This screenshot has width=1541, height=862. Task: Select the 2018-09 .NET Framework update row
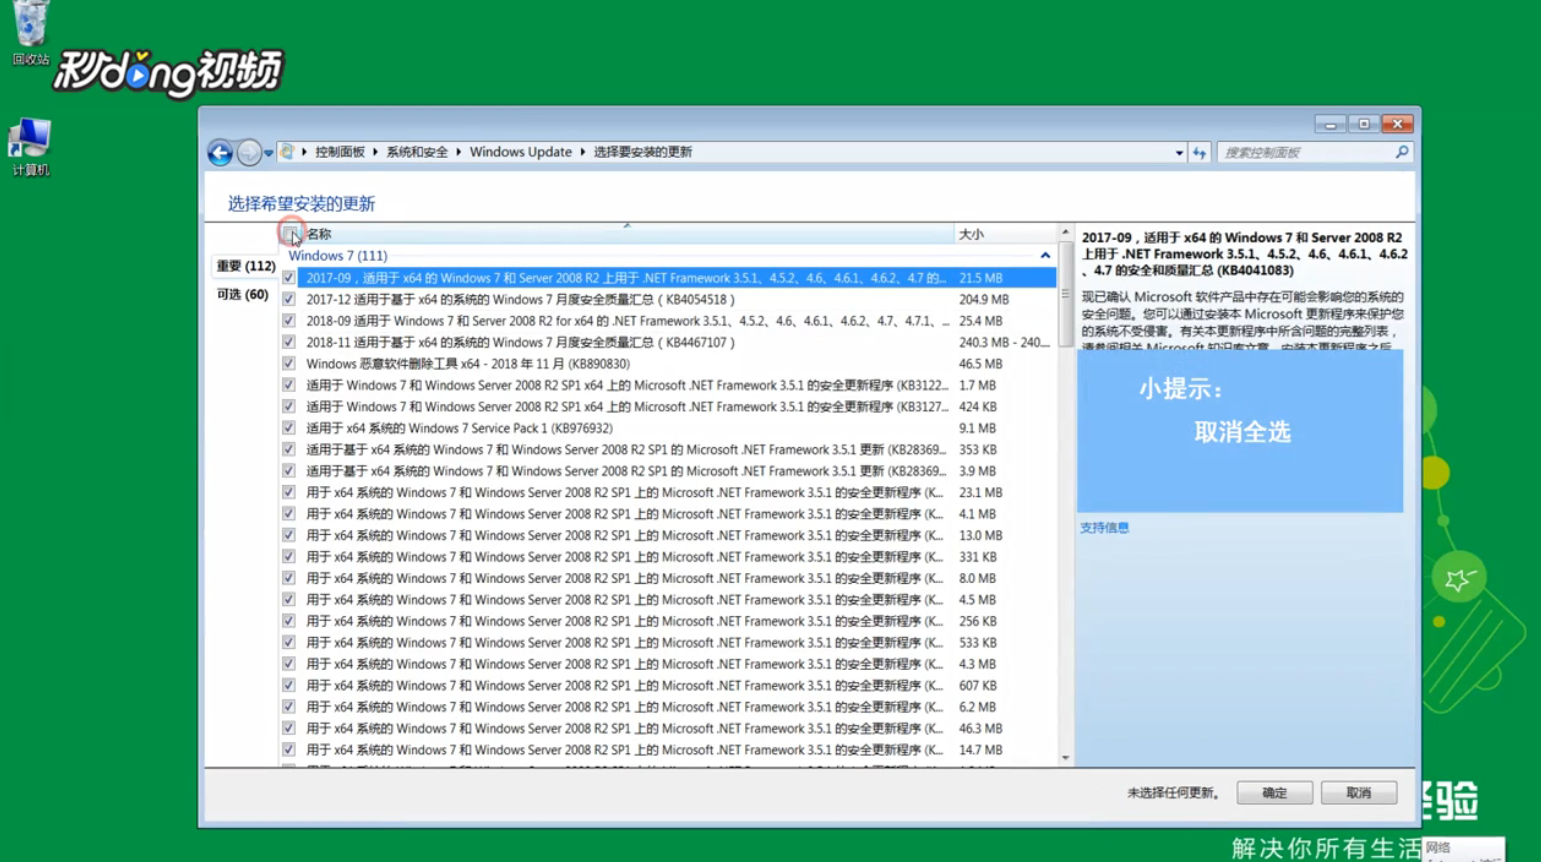[x=677, y=321]
